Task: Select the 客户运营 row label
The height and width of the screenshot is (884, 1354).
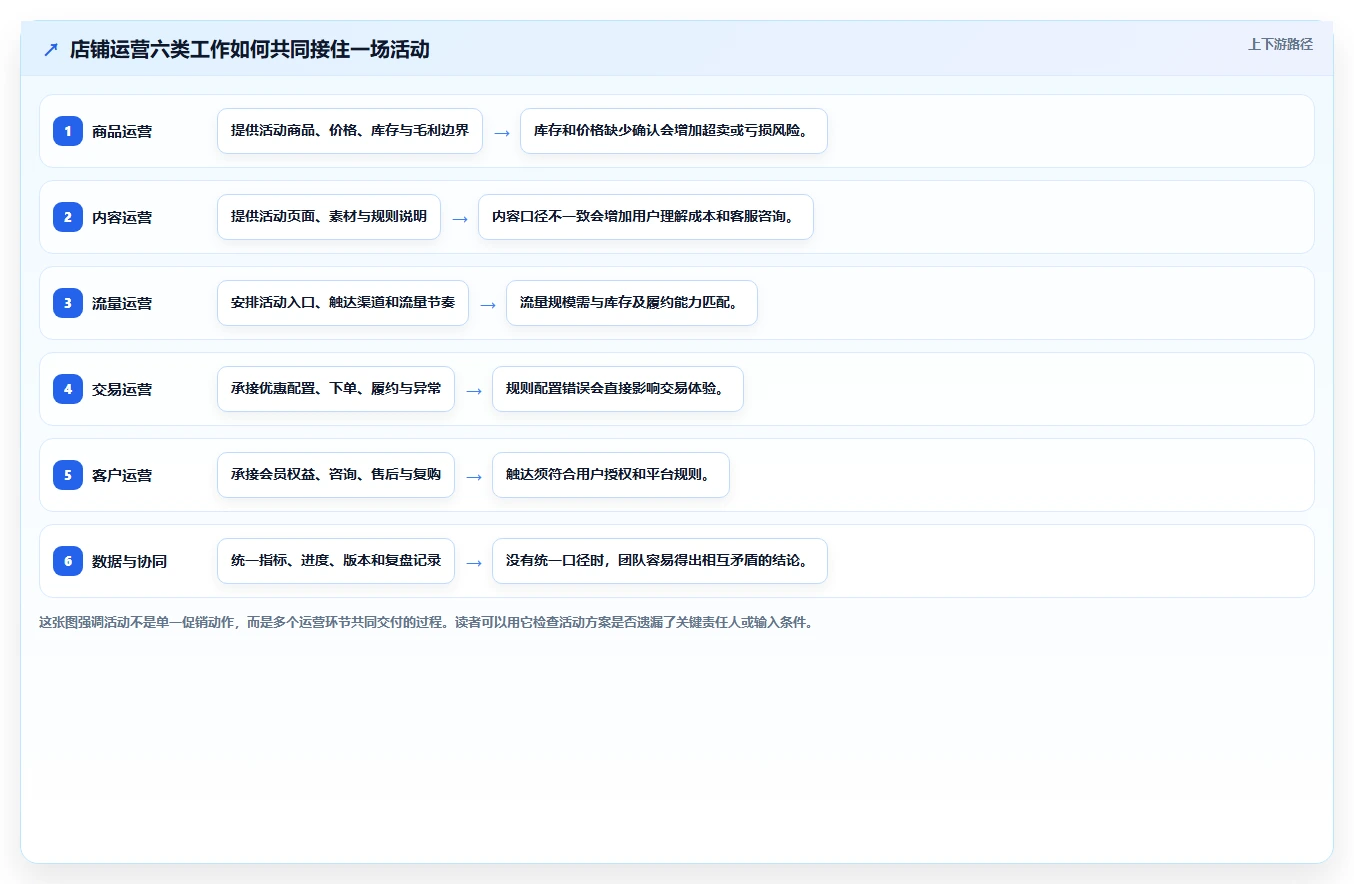Action: point(122,475)
